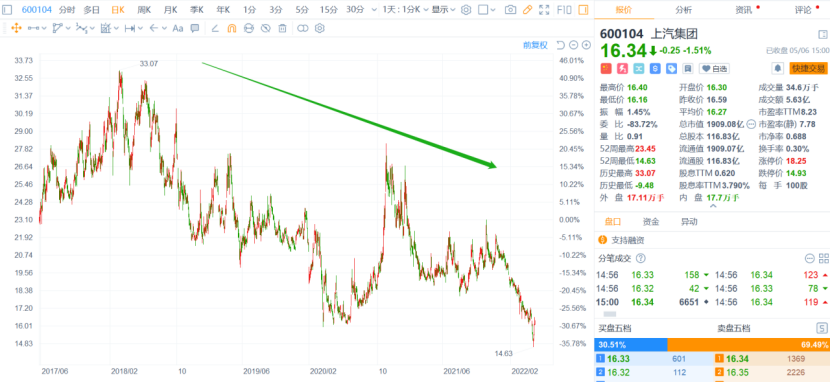Open drawing toolbar settings gear
The width and height of the screenshot is (830, 383).
point(319,29)
